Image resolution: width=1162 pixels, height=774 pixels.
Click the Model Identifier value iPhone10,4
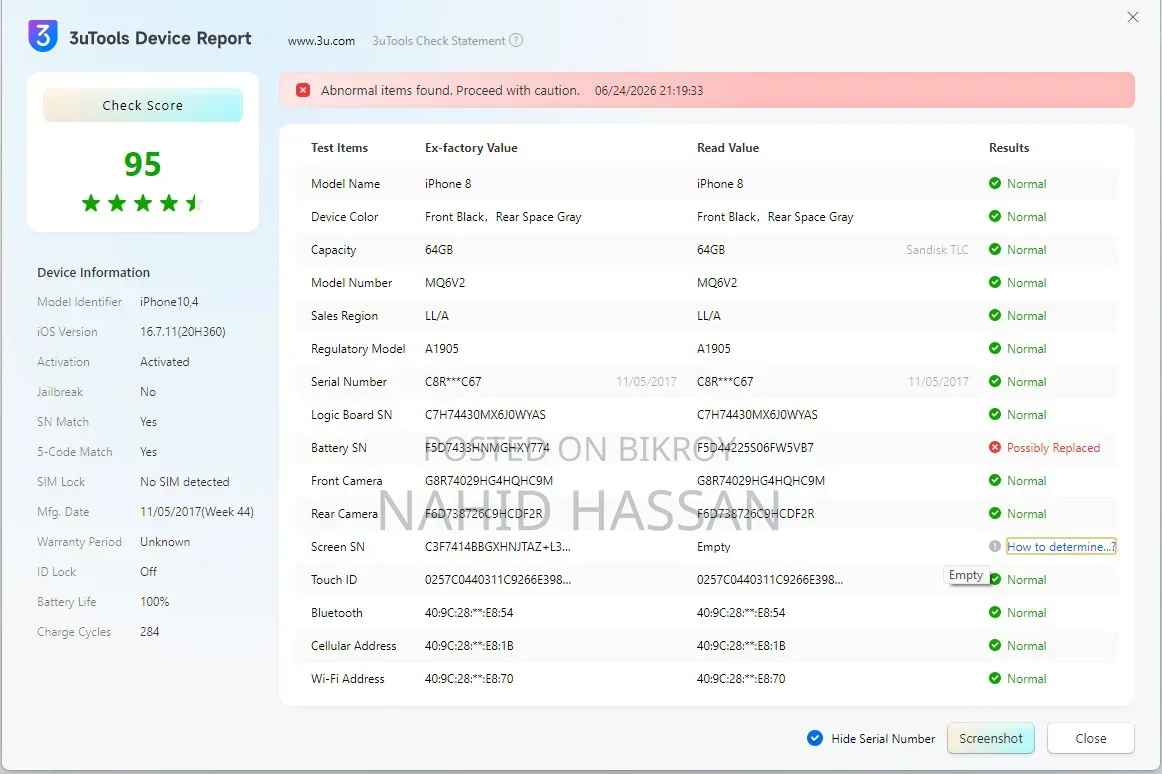[x=169, y=302]
